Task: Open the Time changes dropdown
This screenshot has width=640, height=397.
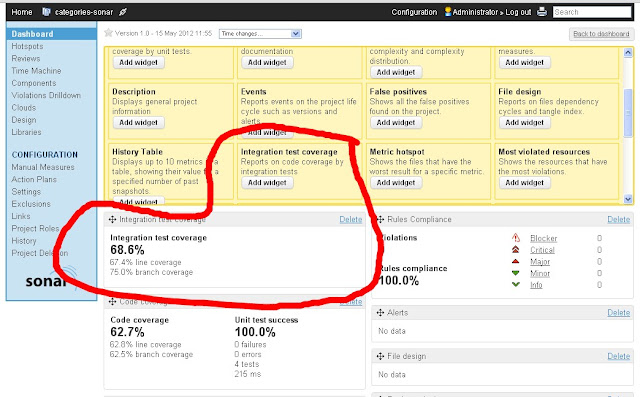Action: point(260,33)
